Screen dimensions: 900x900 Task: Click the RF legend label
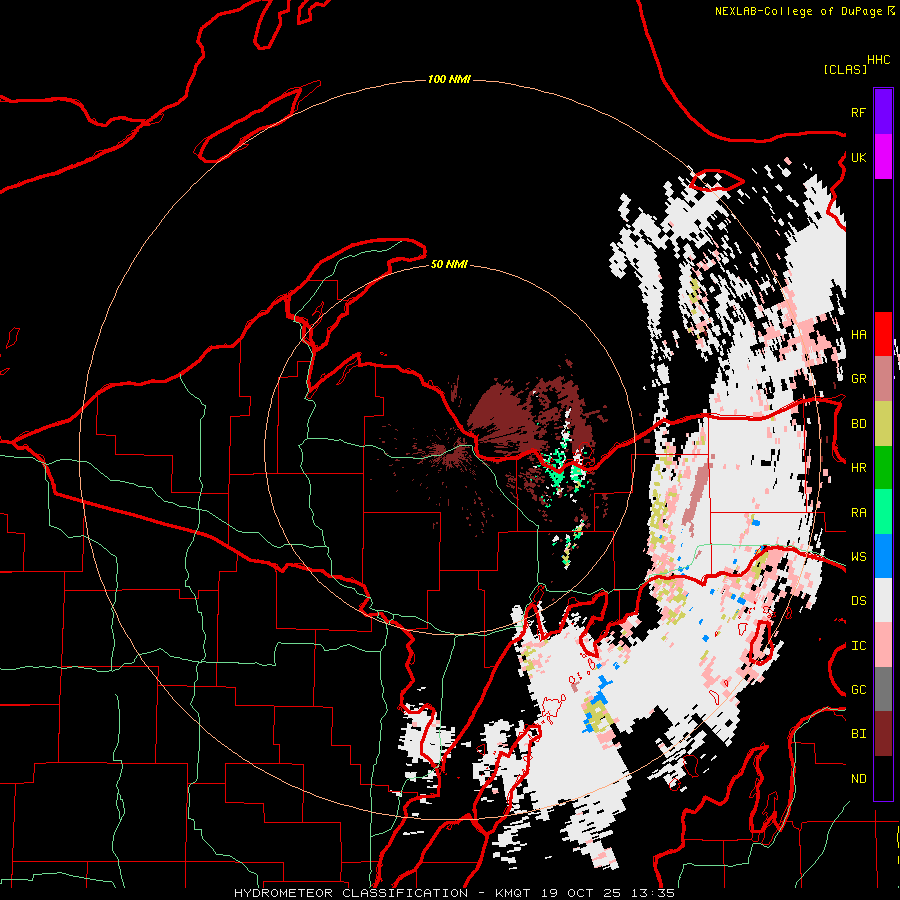click(x=858, y=112)
